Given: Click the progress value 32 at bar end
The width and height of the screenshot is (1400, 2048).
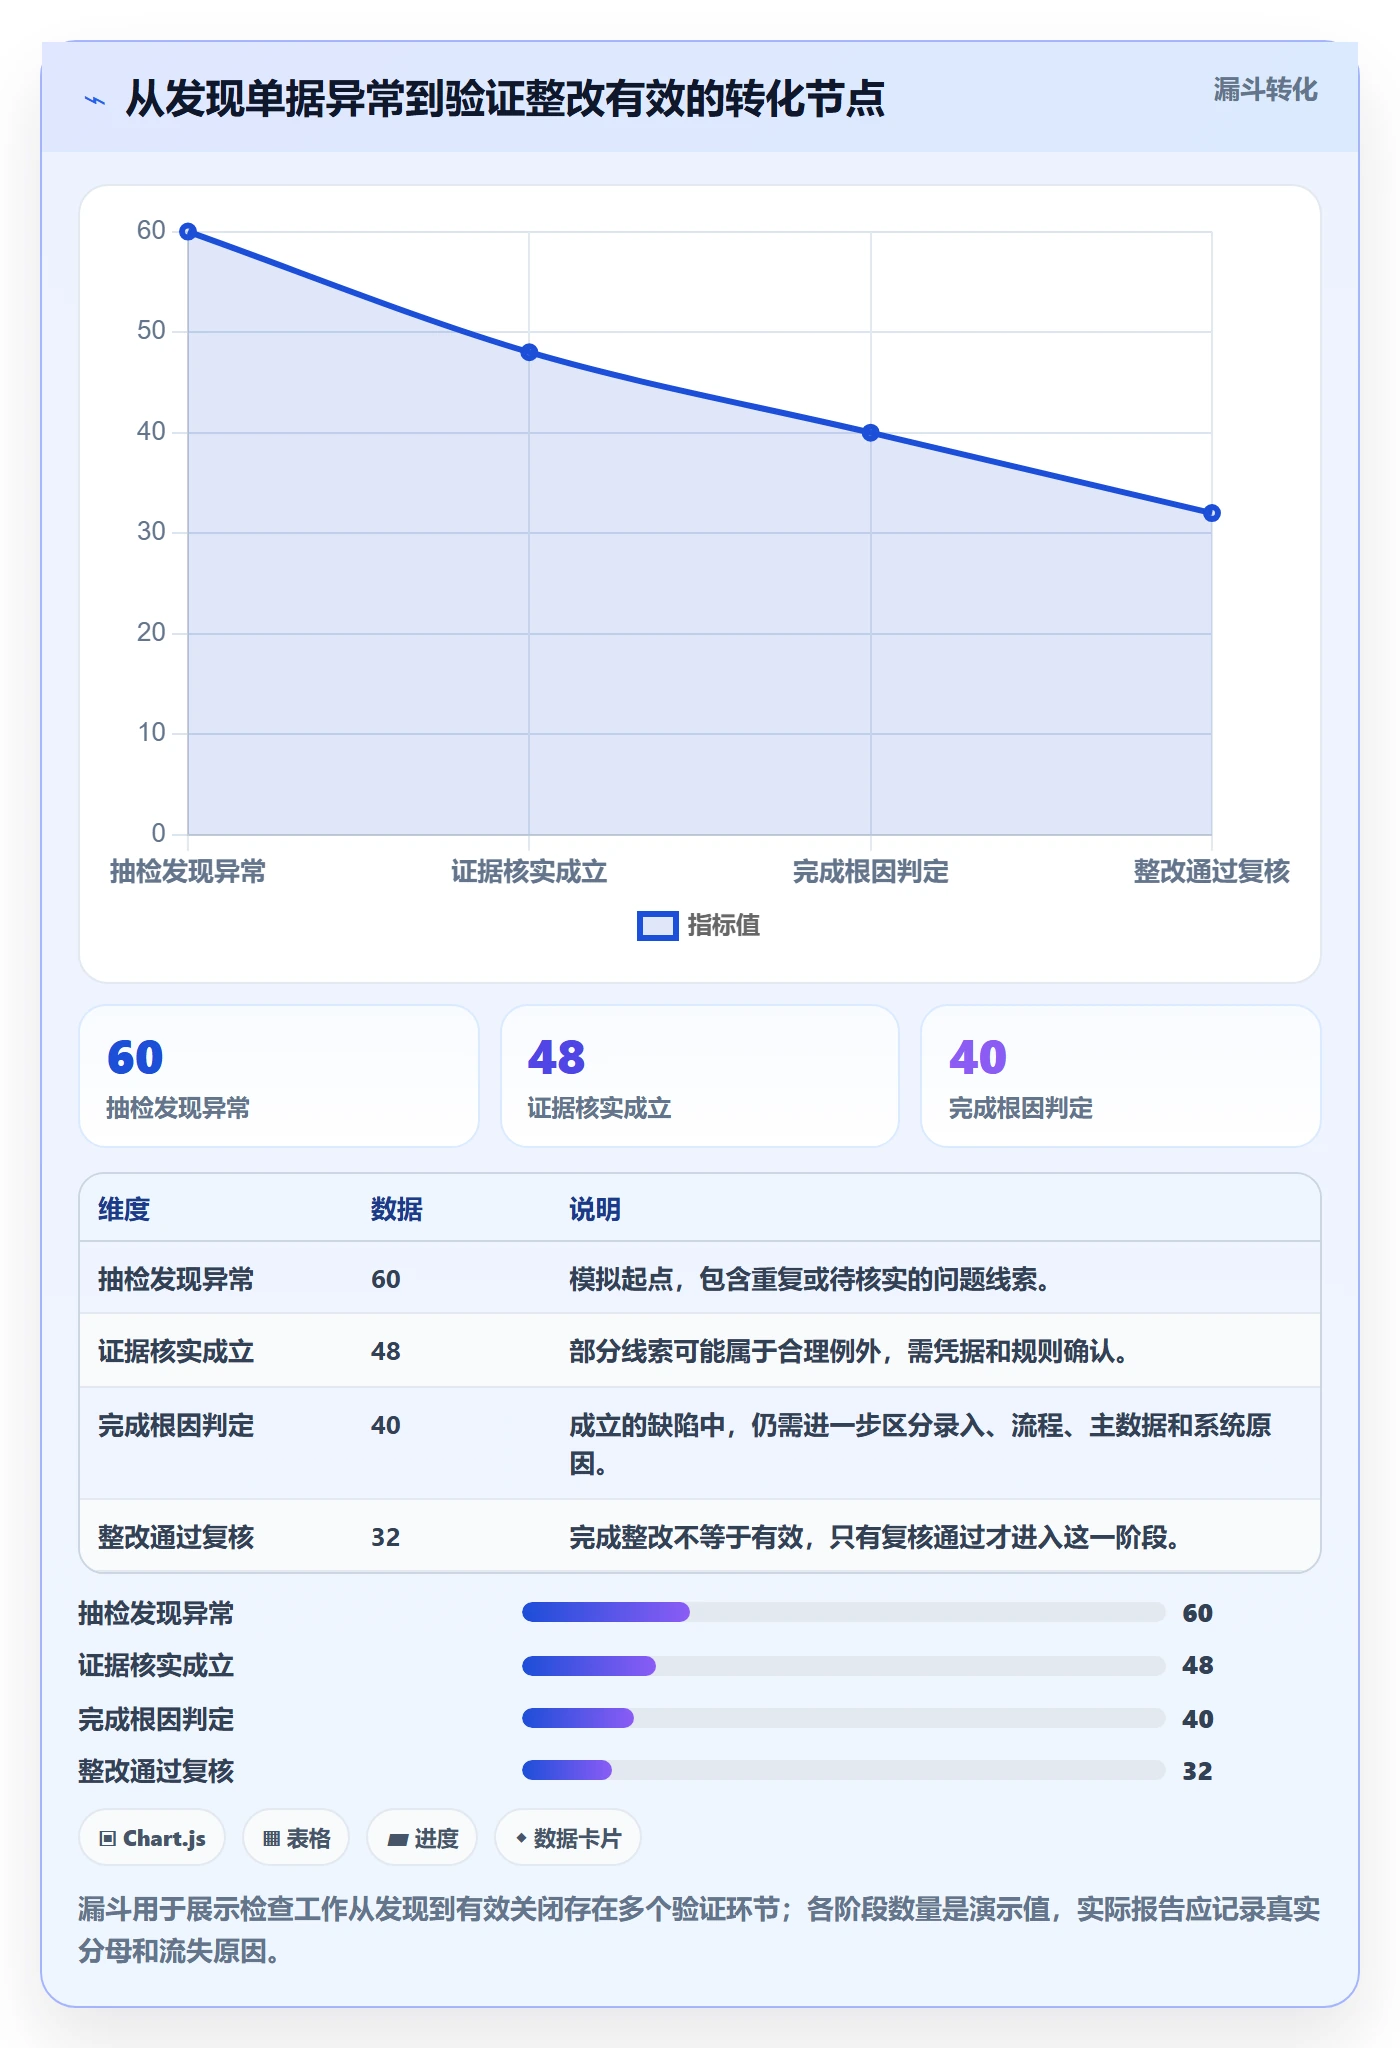Looking at the screenshot, I should pos(1197,1772).
